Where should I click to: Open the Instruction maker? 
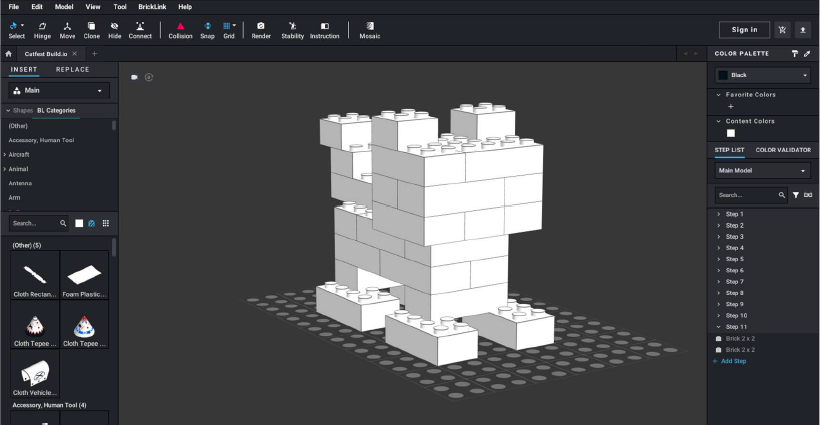(x=324, y=29)
